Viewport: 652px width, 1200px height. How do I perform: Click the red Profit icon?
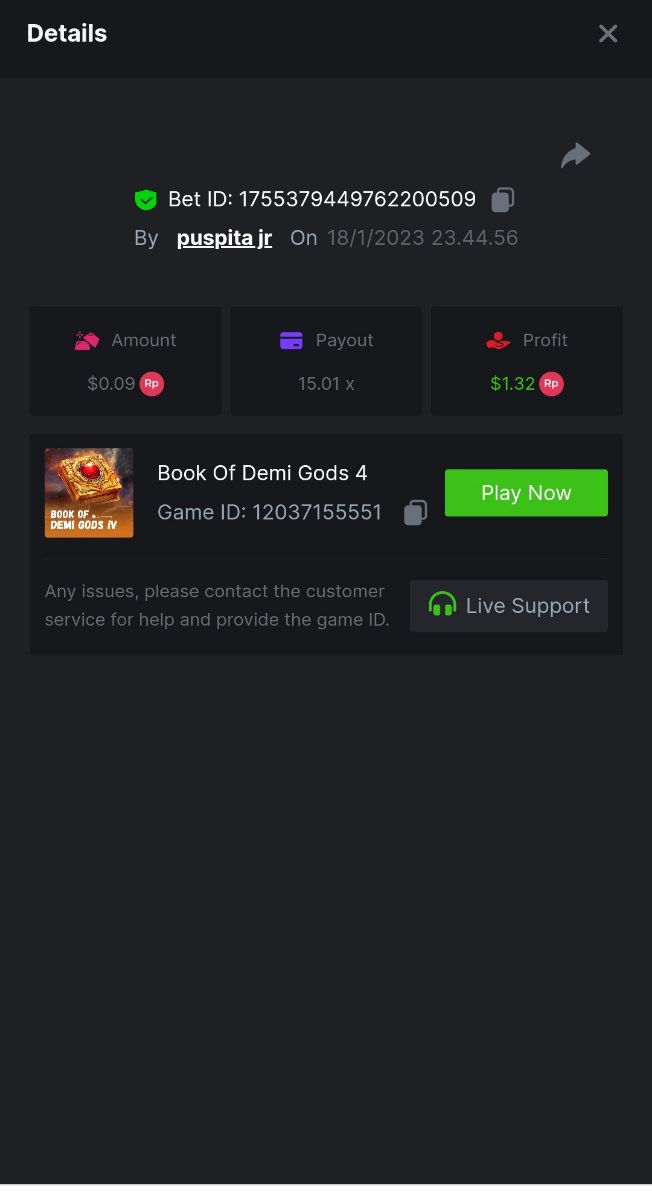(498, 341)
